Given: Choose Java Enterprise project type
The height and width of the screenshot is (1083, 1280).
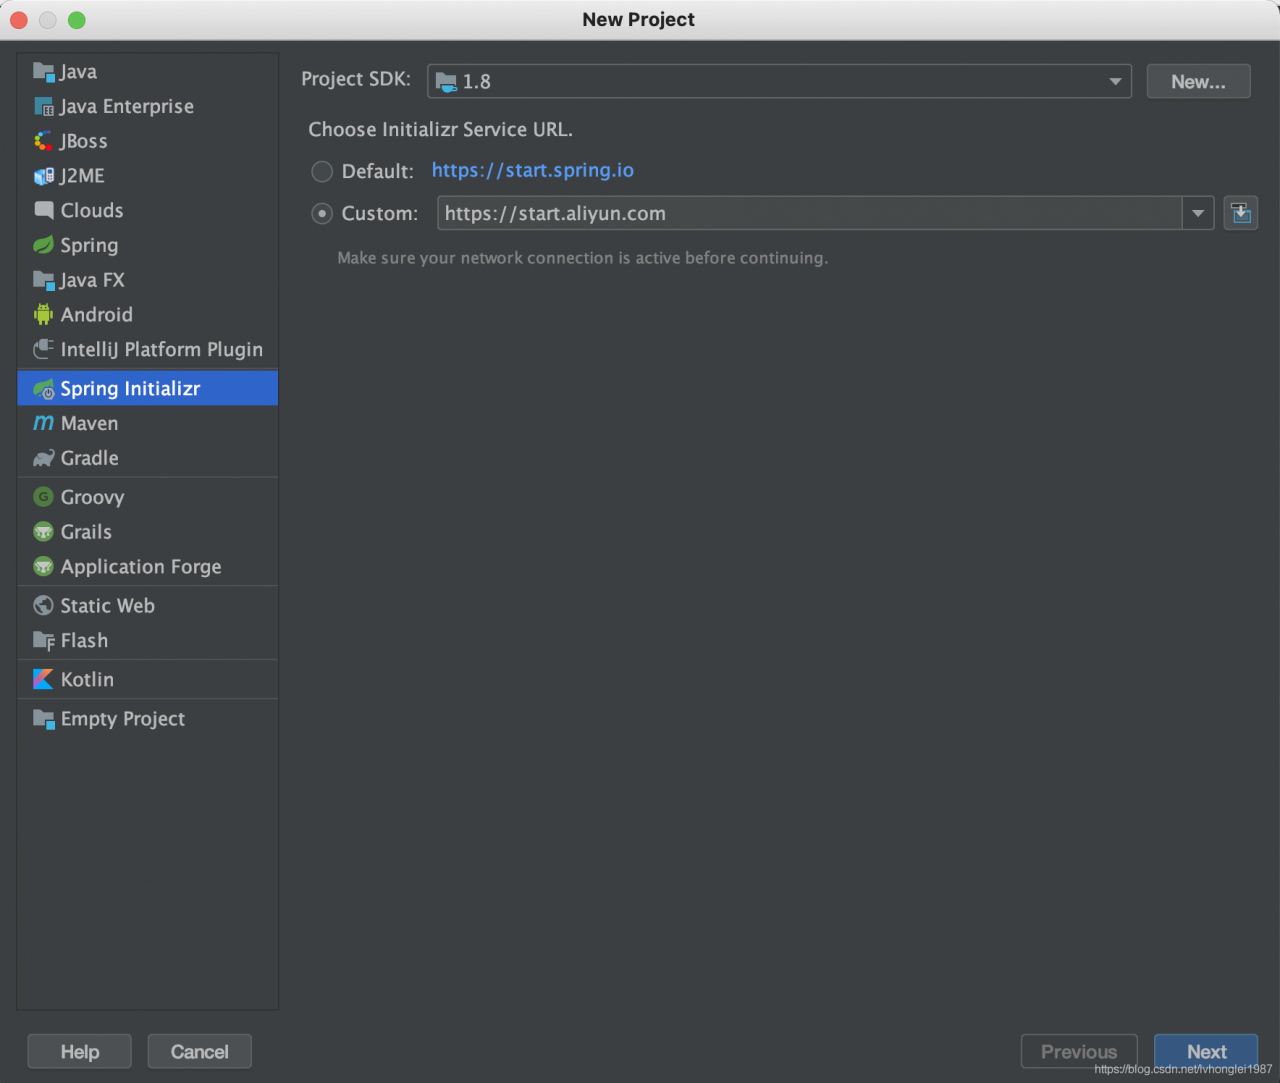Looking at the screenshot, I should 148,107.
